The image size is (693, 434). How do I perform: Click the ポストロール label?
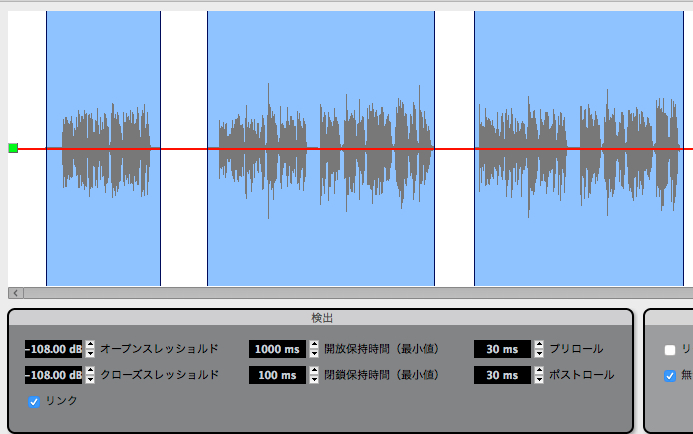pyautogui.click(x=582, y=375)
